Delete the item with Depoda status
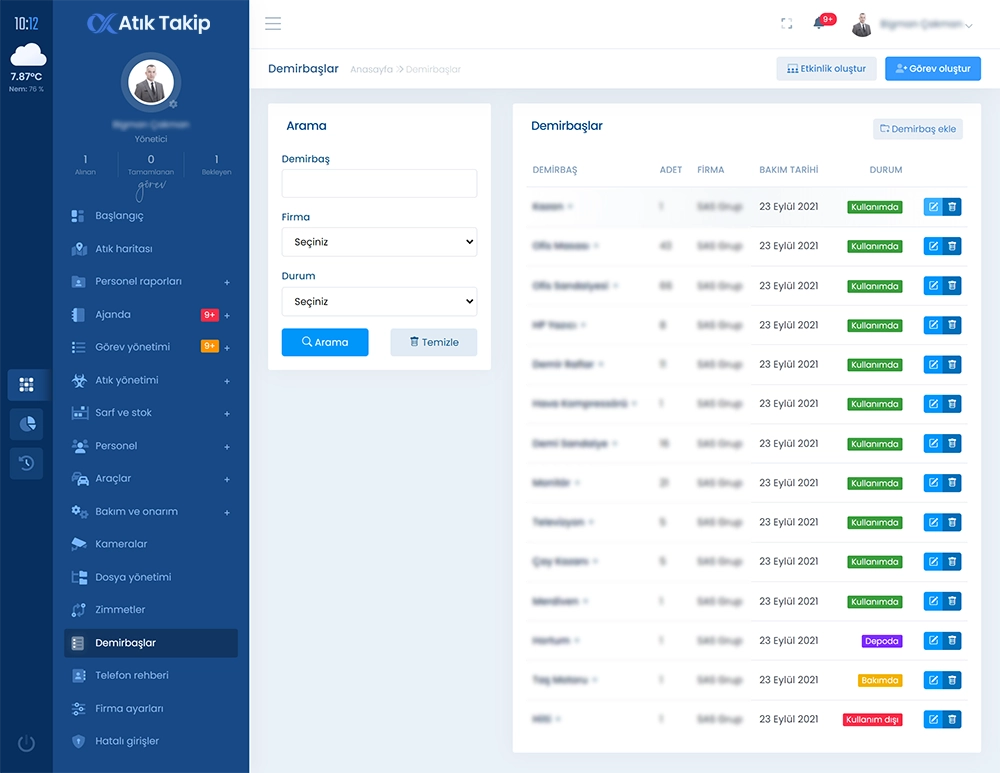 pyautogui.click(x=952, y=641)
